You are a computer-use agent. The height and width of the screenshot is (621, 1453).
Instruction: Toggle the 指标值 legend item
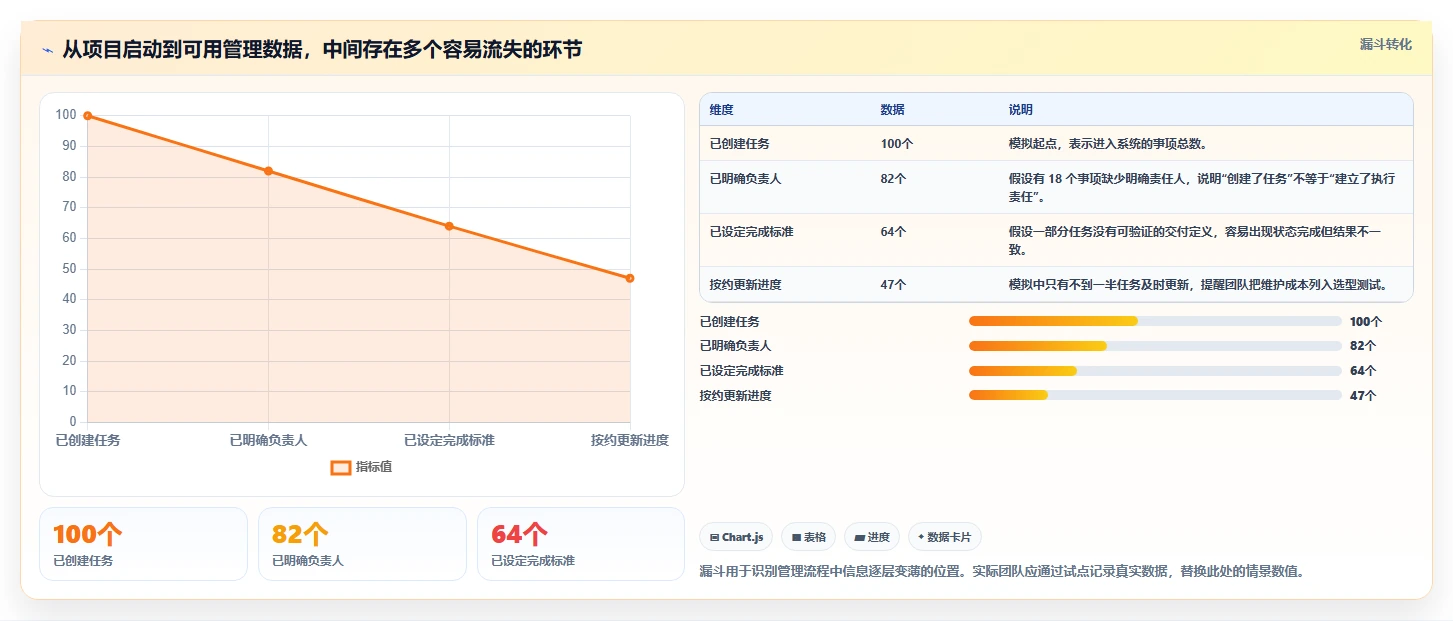[361, 467]
